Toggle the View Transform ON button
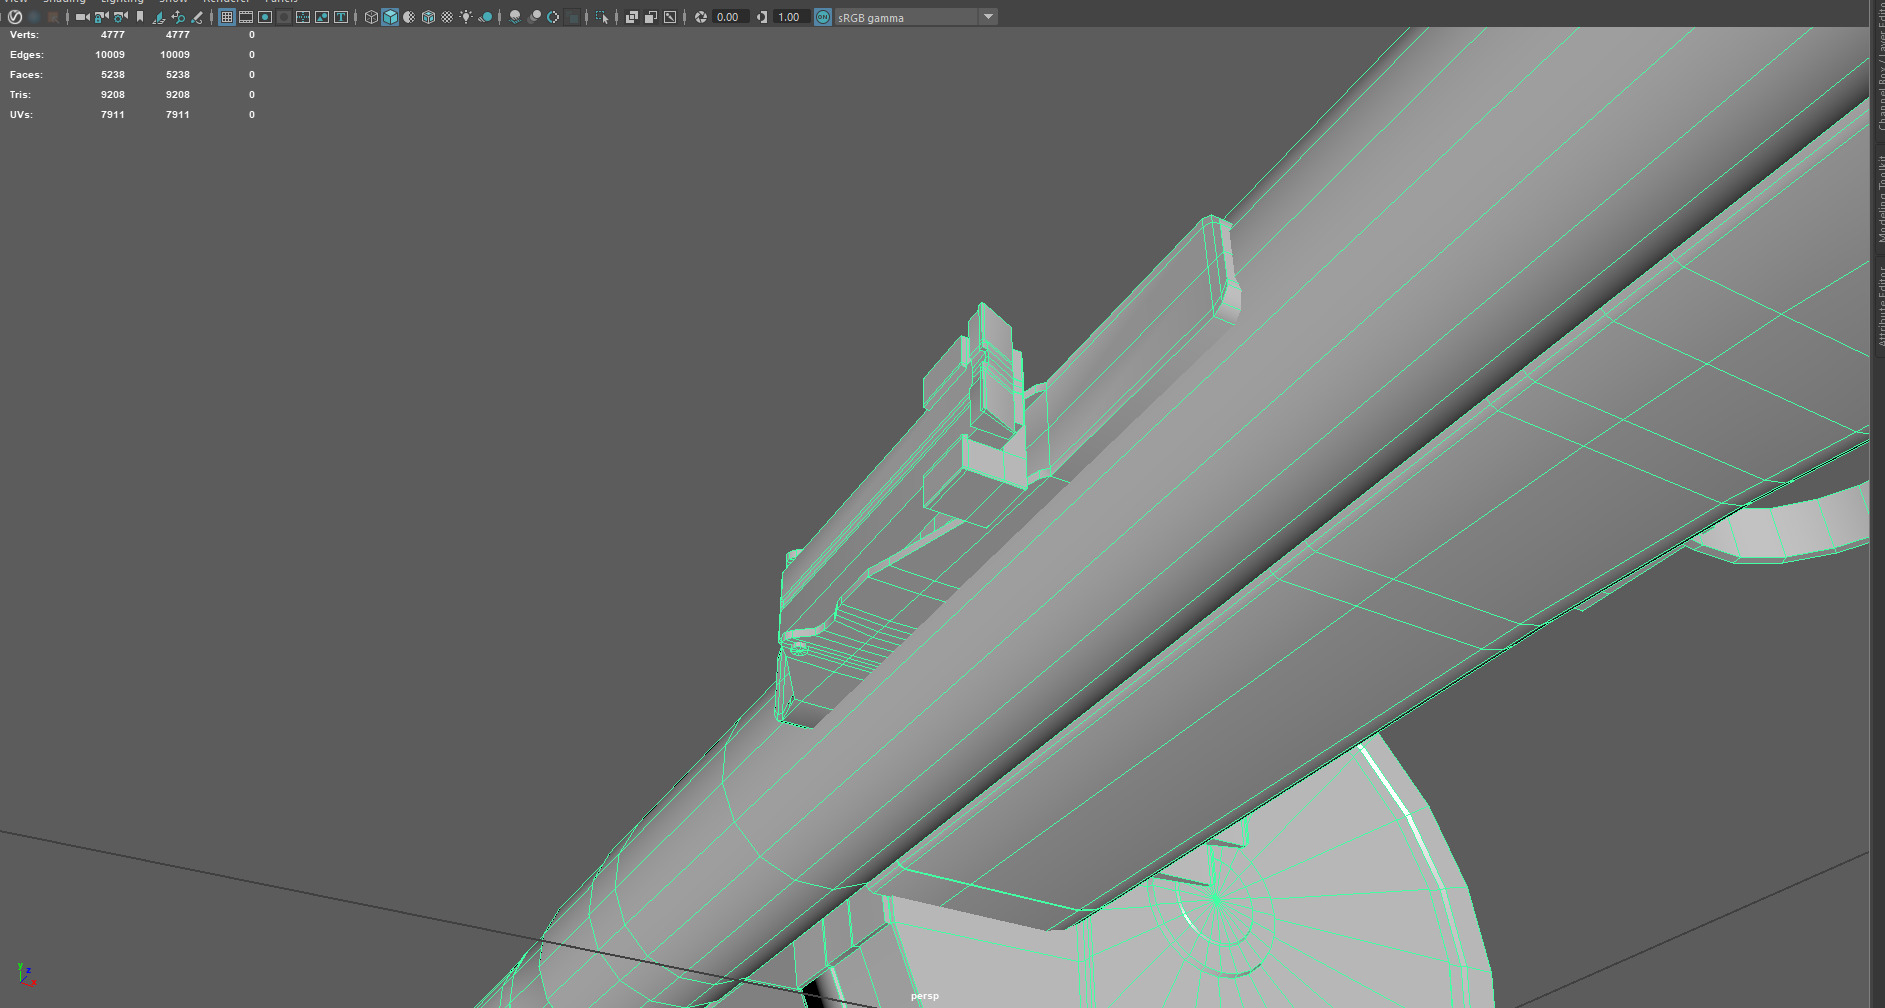The width and height of the screenshot is (1885, 1008). [x=822, y=17]
